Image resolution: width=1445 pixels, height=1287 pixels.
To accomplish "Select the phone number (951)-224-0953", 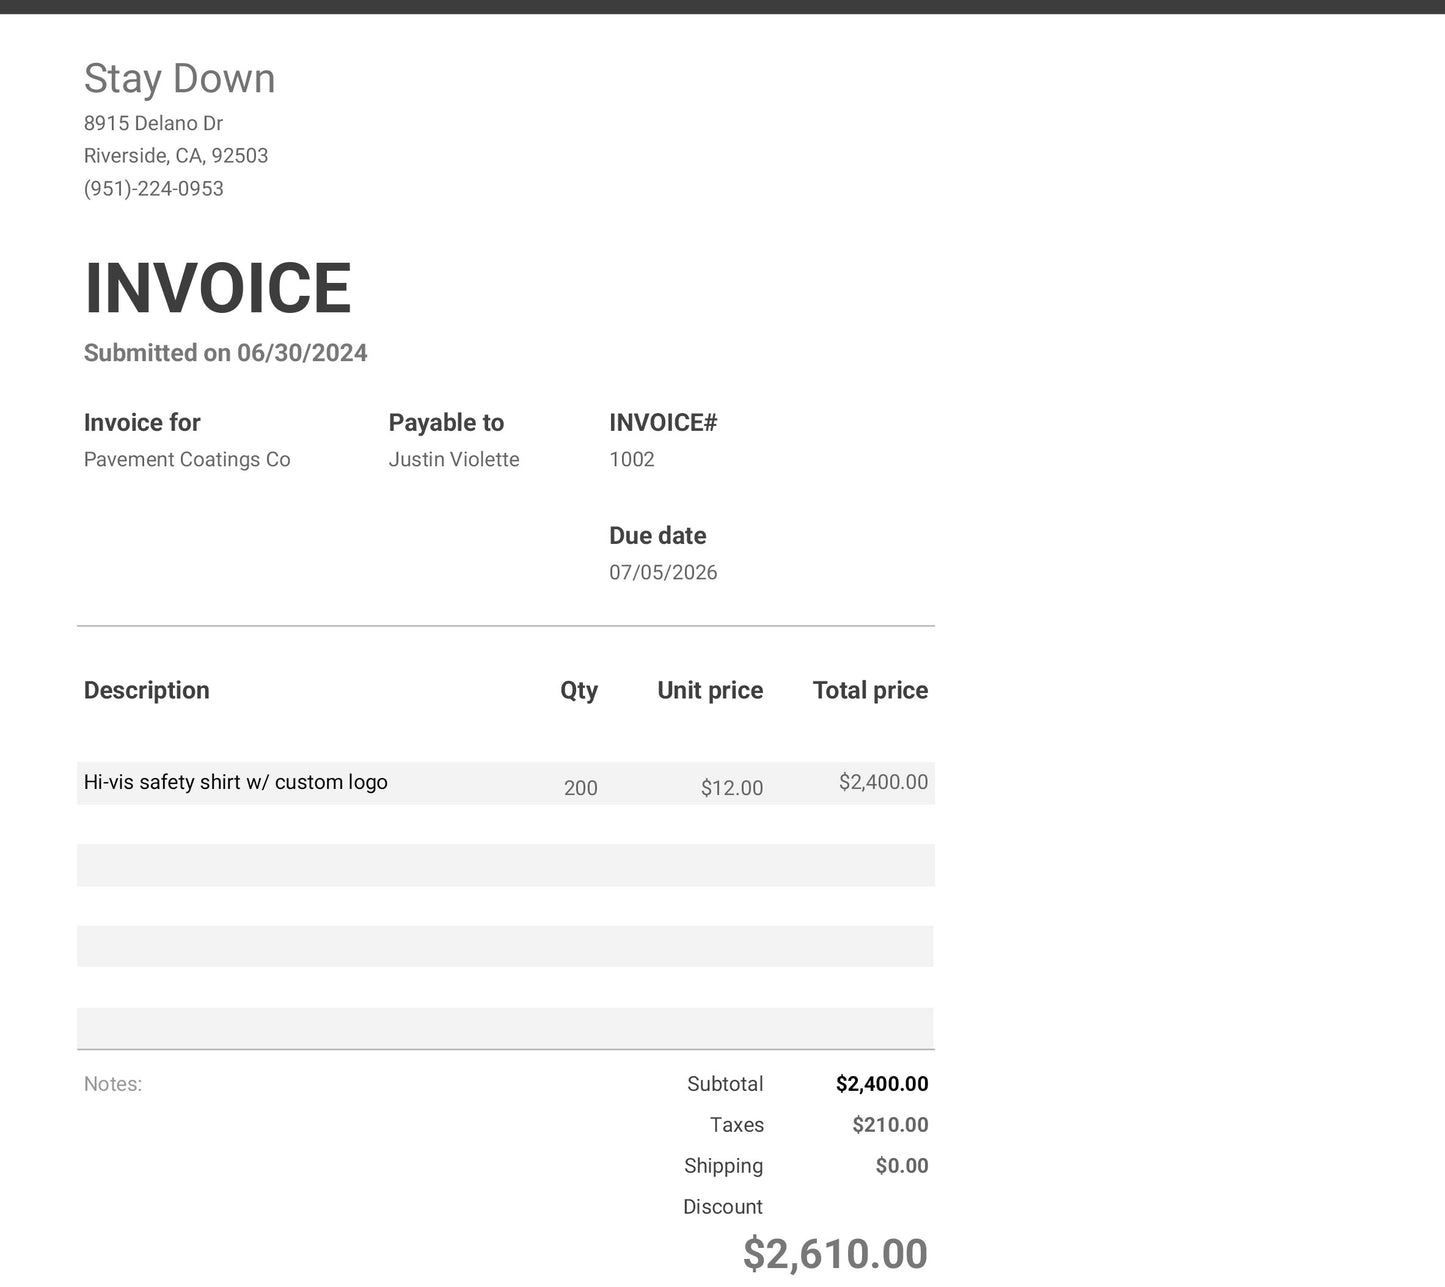I will [154, 189].
